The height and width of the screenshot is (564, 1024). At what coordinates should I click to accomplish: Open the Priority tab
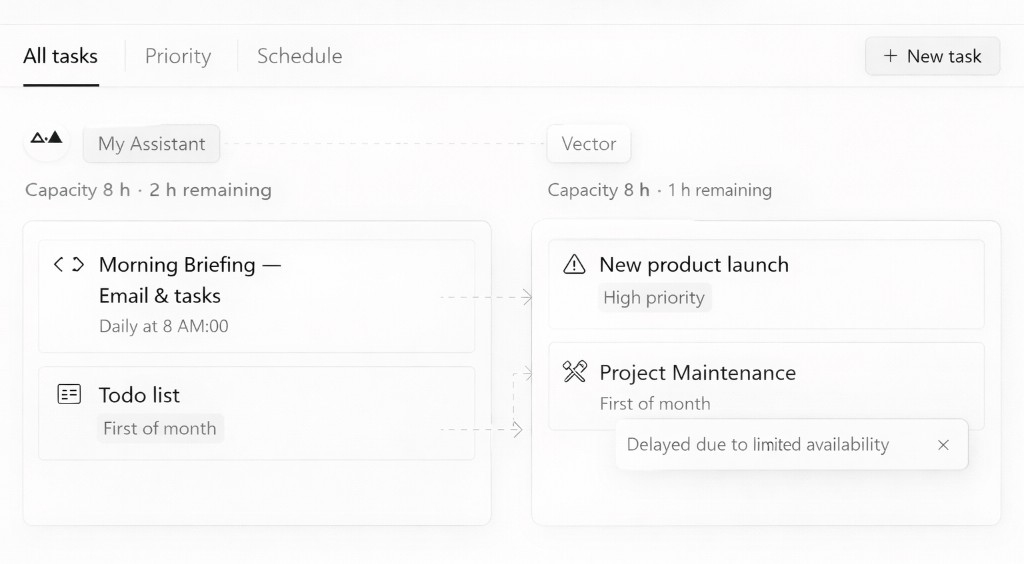click(x=178, y=56)
